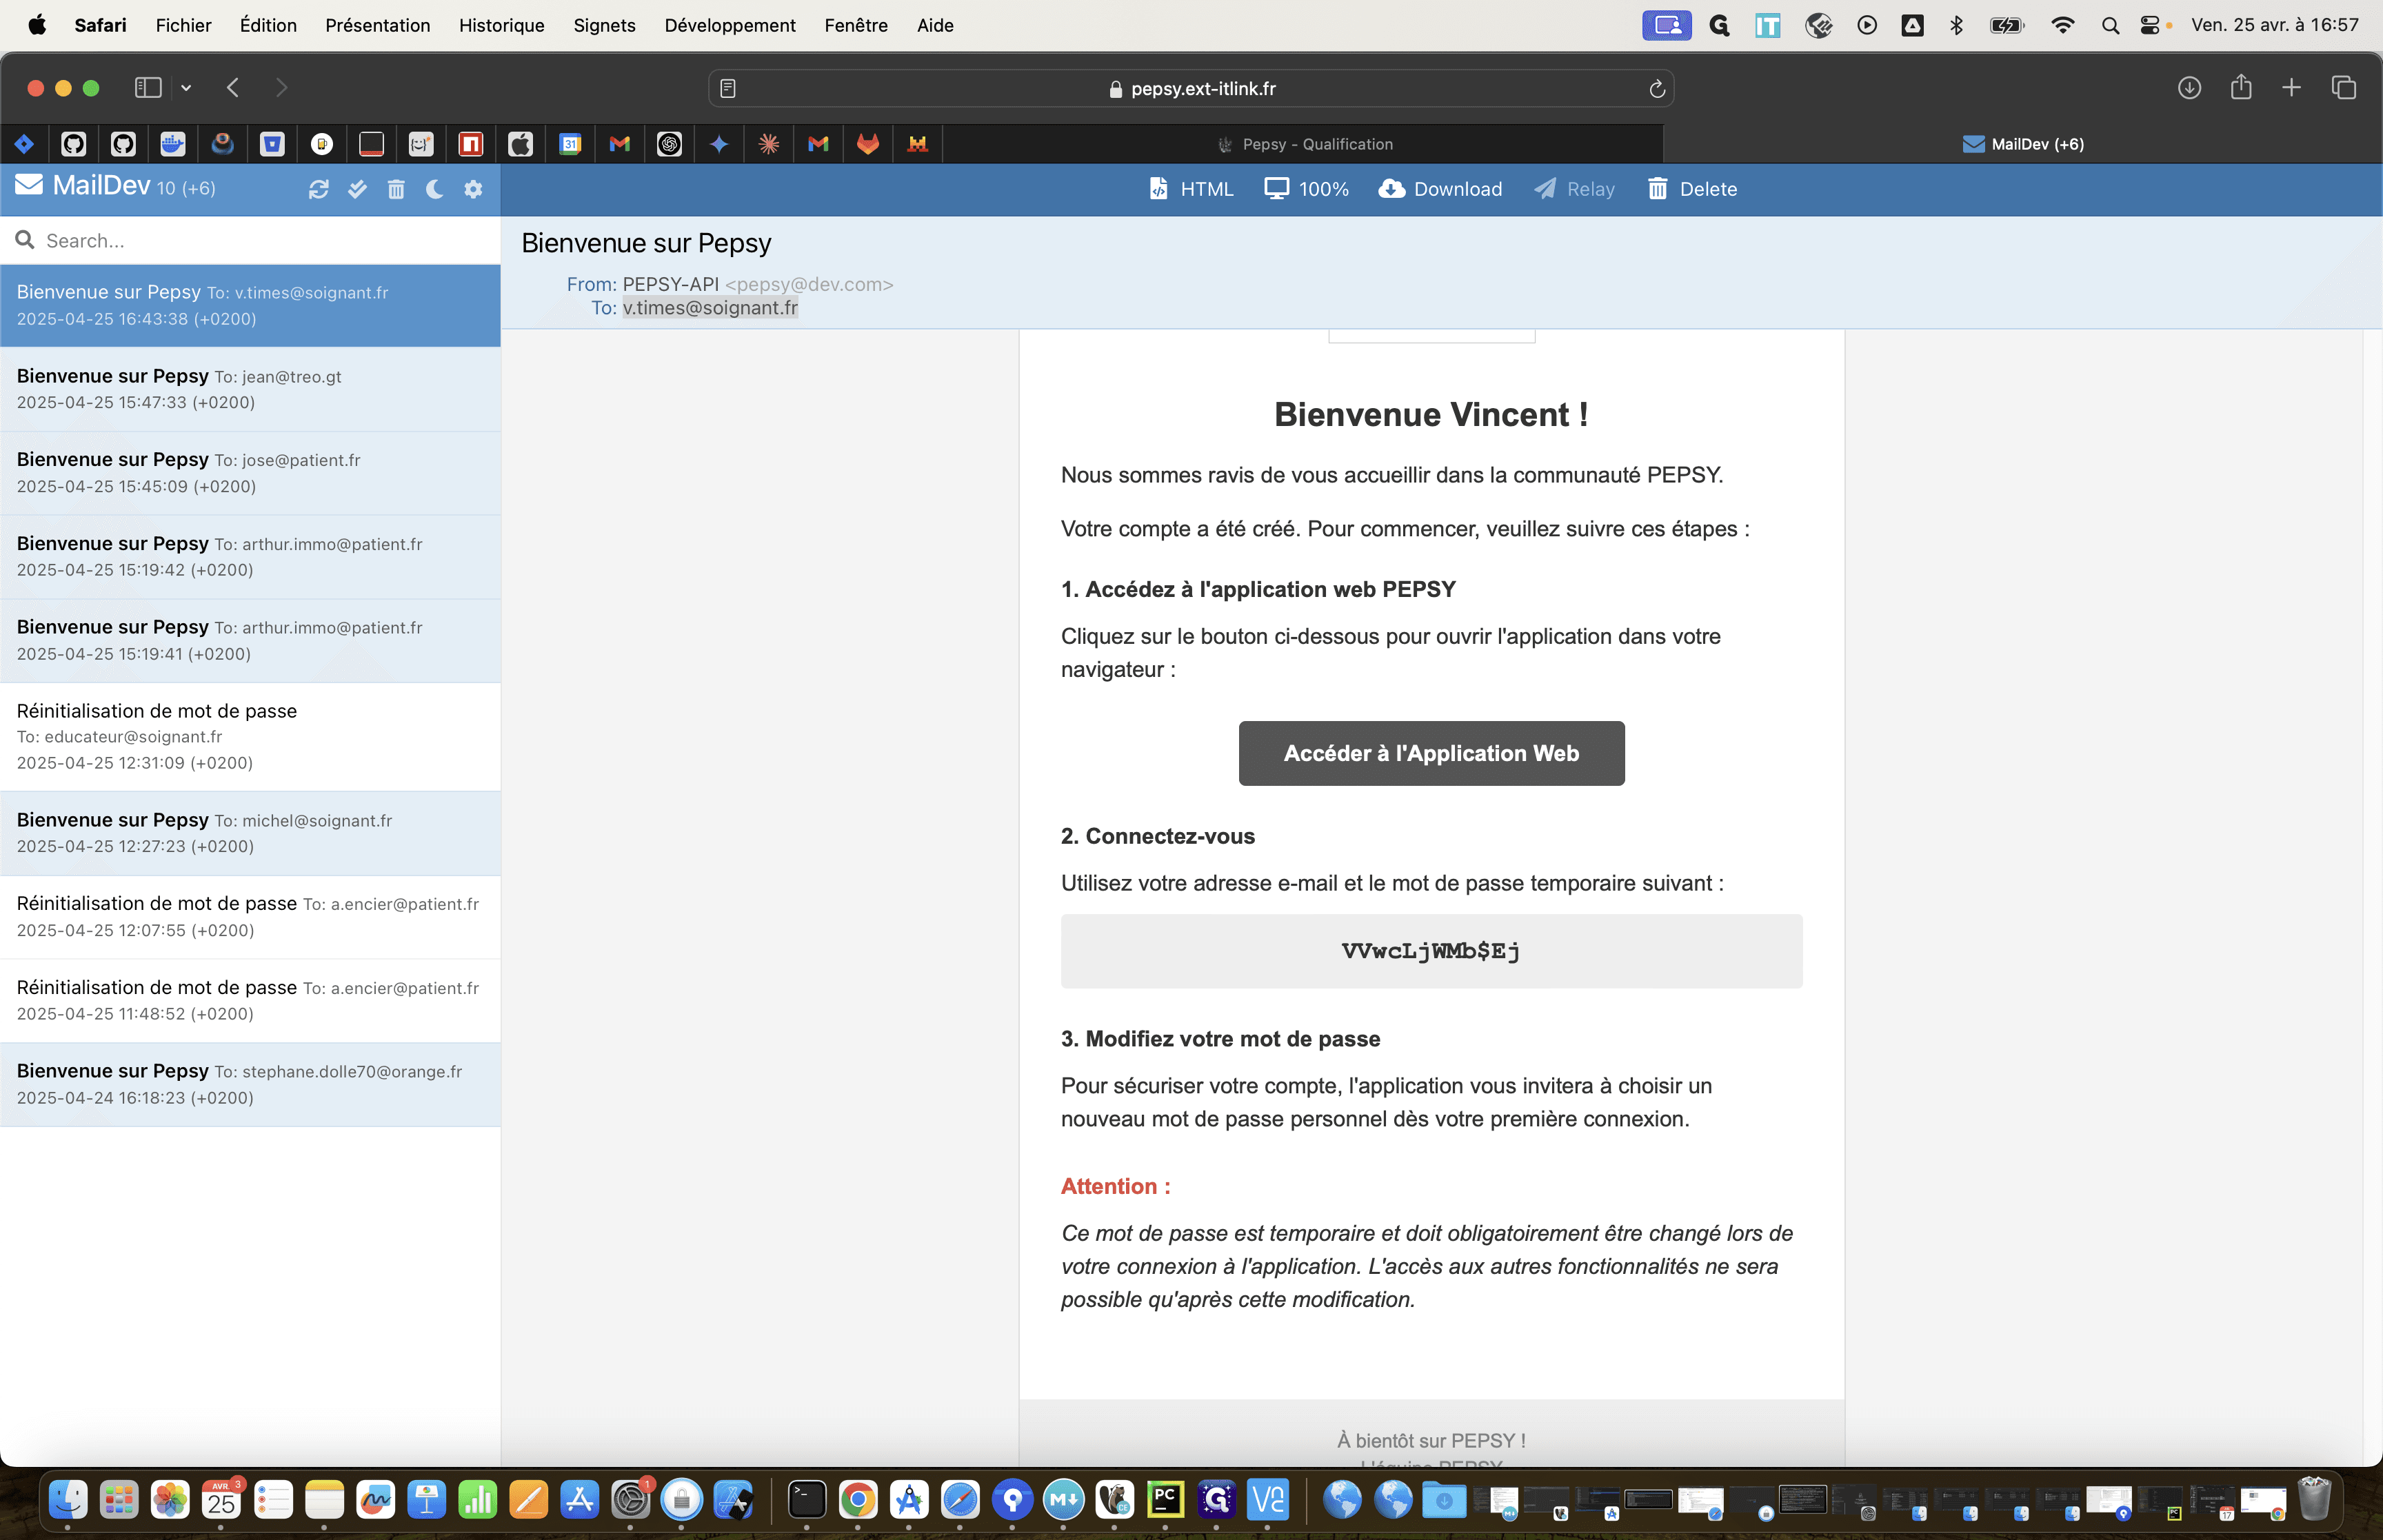The height and width of the screenshot is (1540, 2383).
Task: Select the v.times@soignant.fr email row
Action: pos(250,306)
